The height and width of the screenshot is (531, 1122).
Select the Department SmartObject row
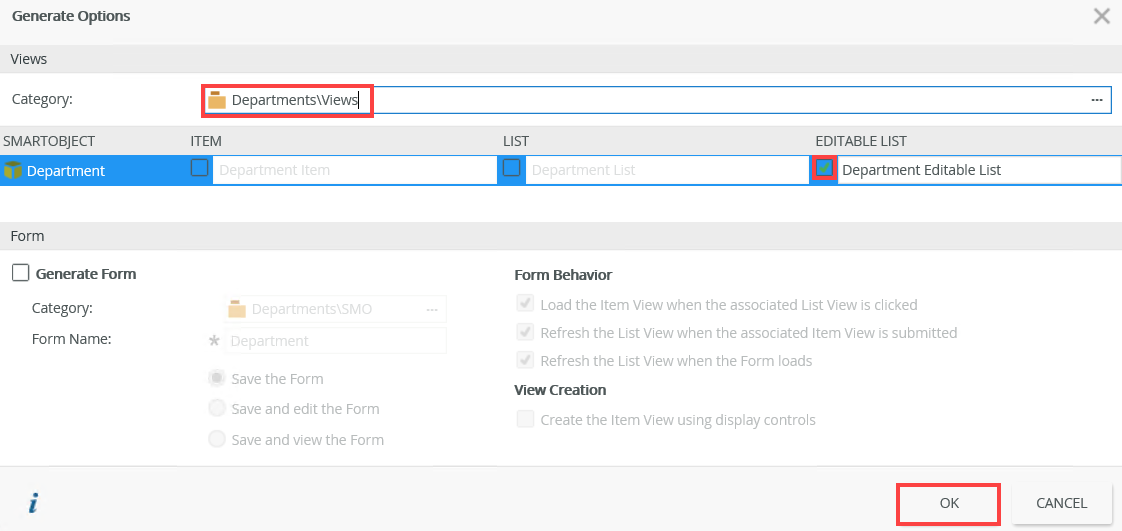click(66, 170)
